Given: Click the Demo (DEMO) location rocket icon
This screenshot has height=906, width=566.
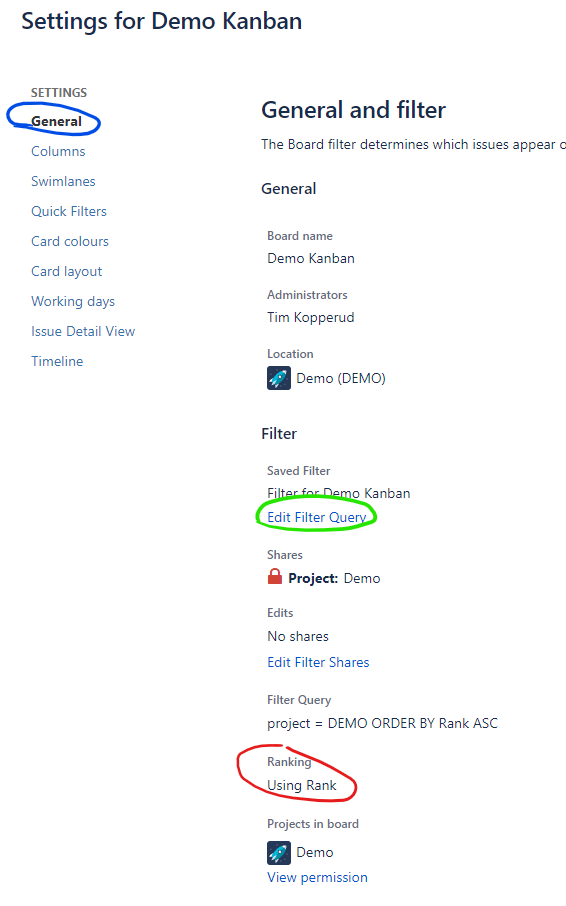Looking at the screenshot, I should tap(279, 378).
